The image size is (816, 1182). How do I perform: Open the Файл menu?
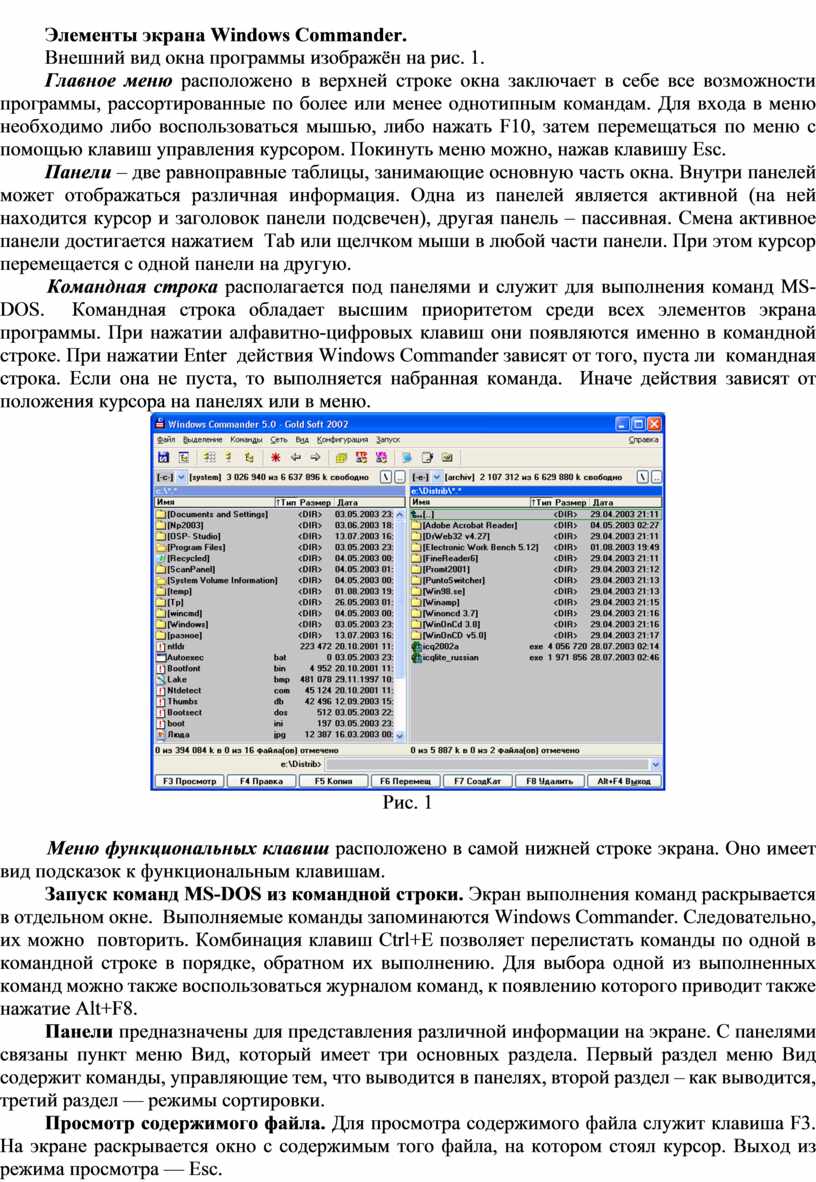[166, 439]
